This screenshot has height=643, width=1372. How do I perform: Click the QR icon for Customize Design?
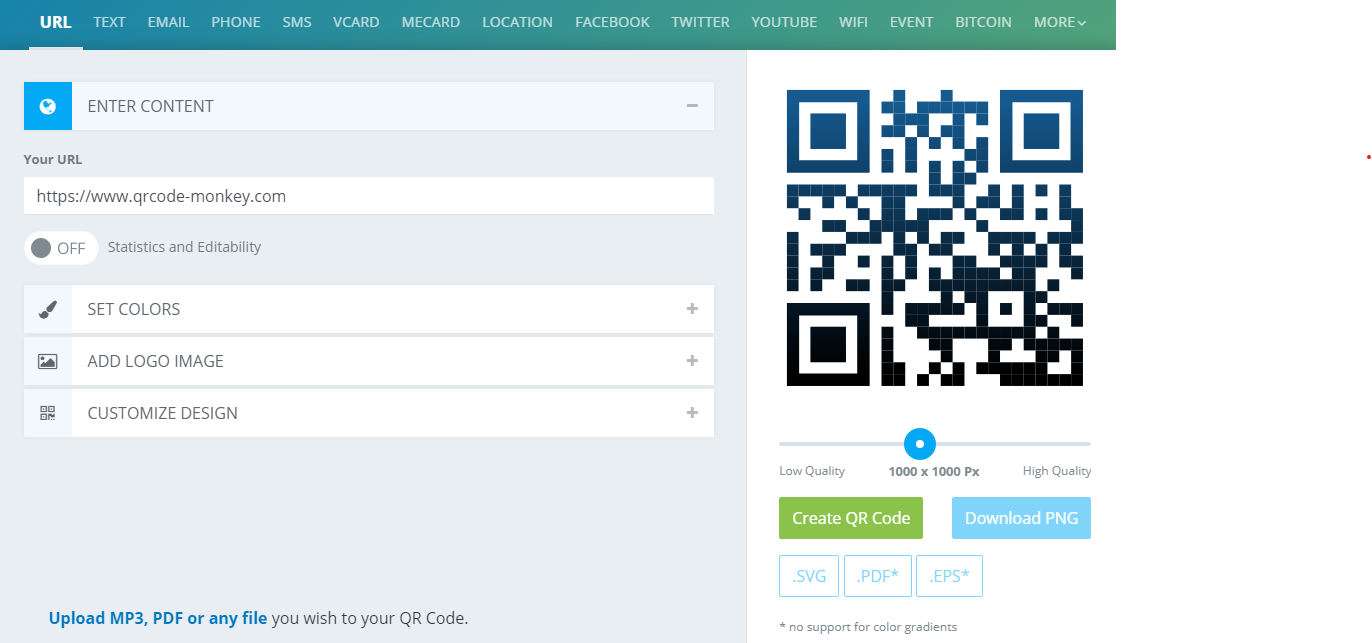[48, 413]
